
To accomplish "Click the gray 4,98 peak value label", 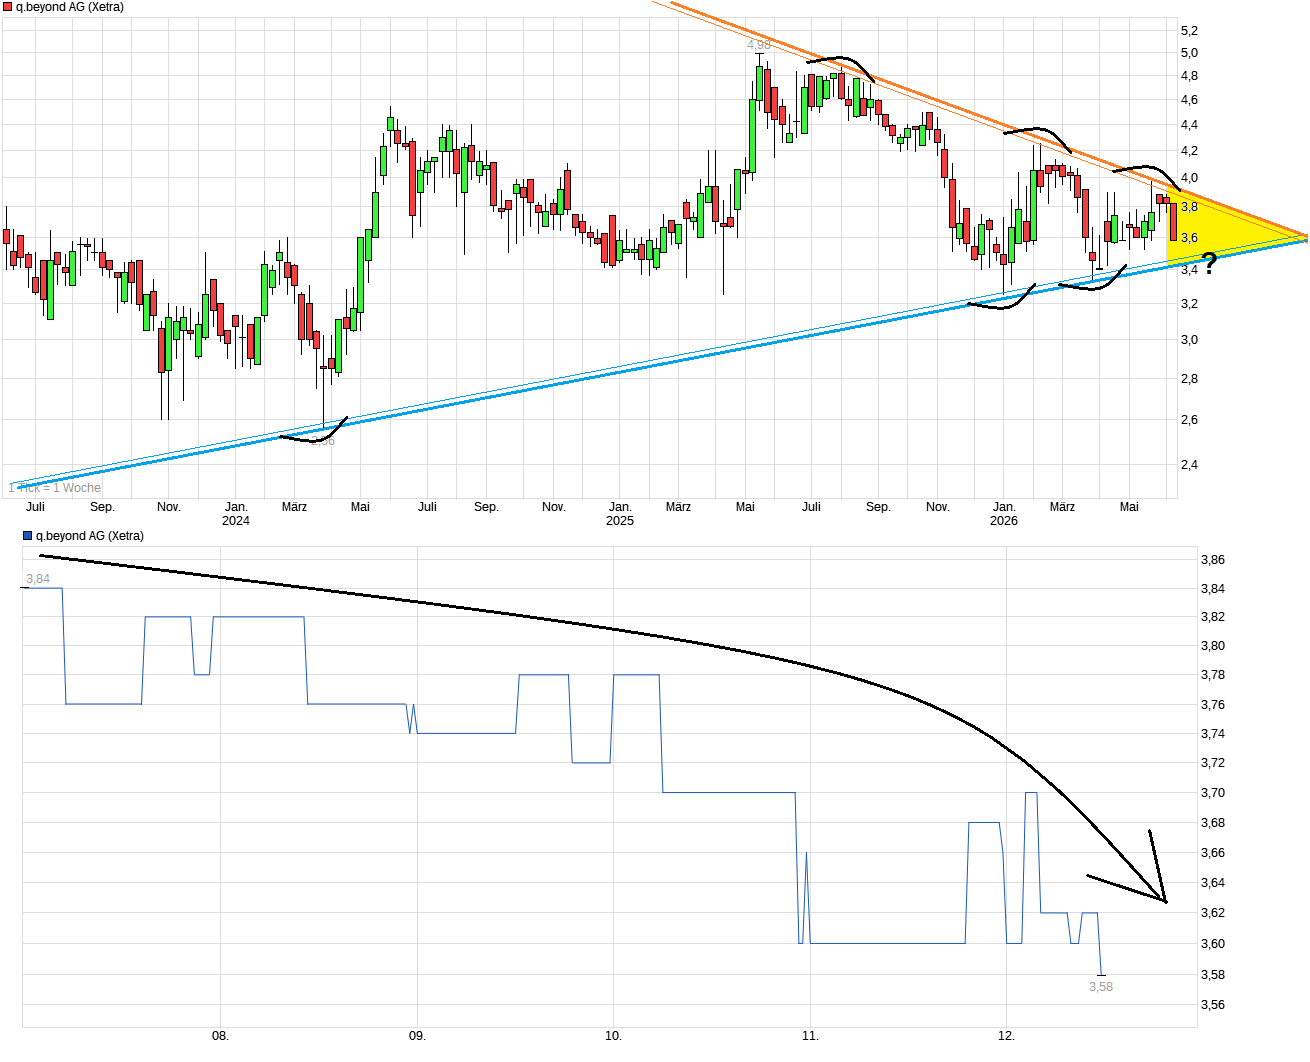I will click(x=759, y=45).
